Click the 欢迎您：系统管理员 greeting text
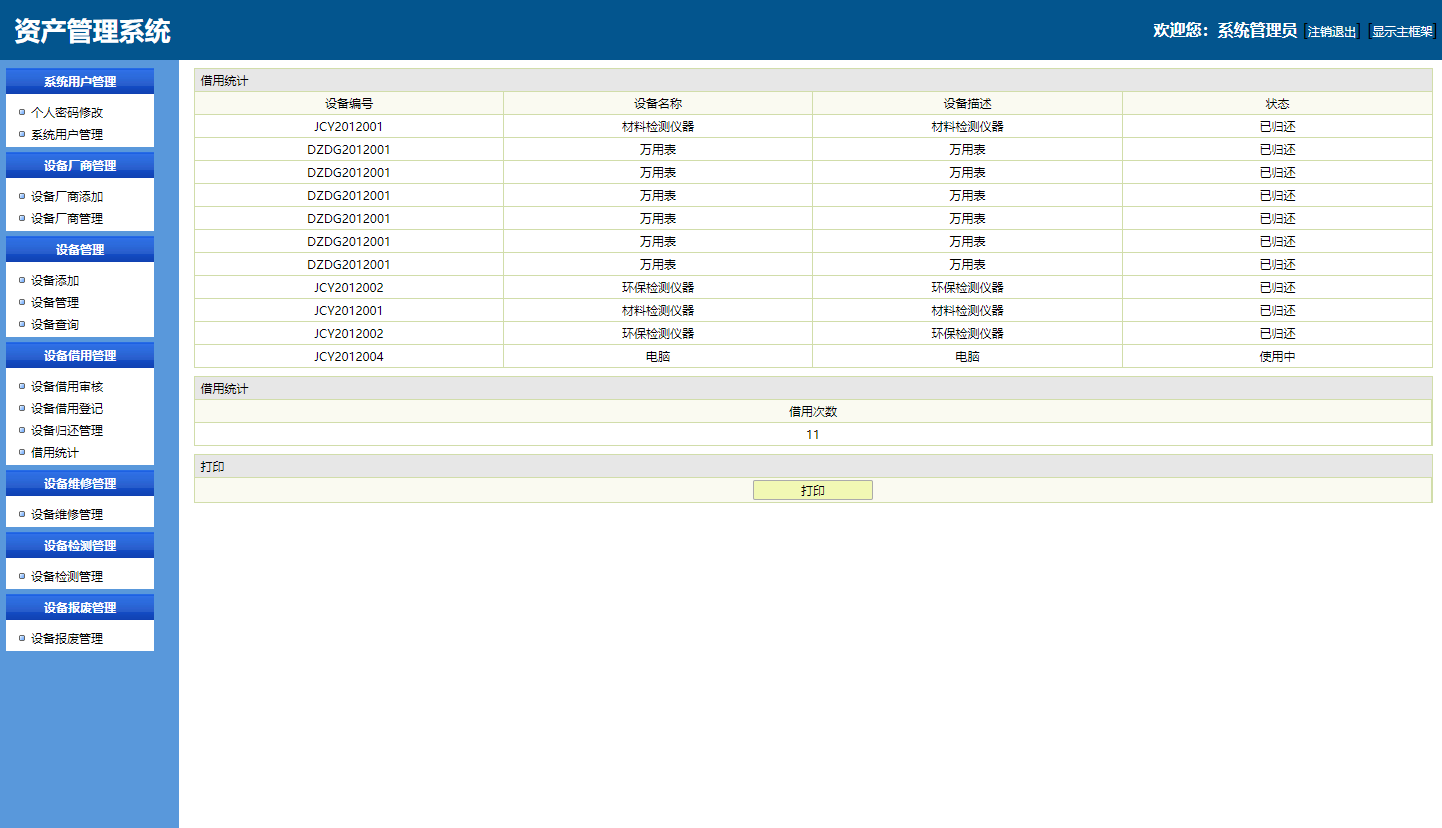The width and height of the screenshot is (1442, 828). pos(1225,31)
